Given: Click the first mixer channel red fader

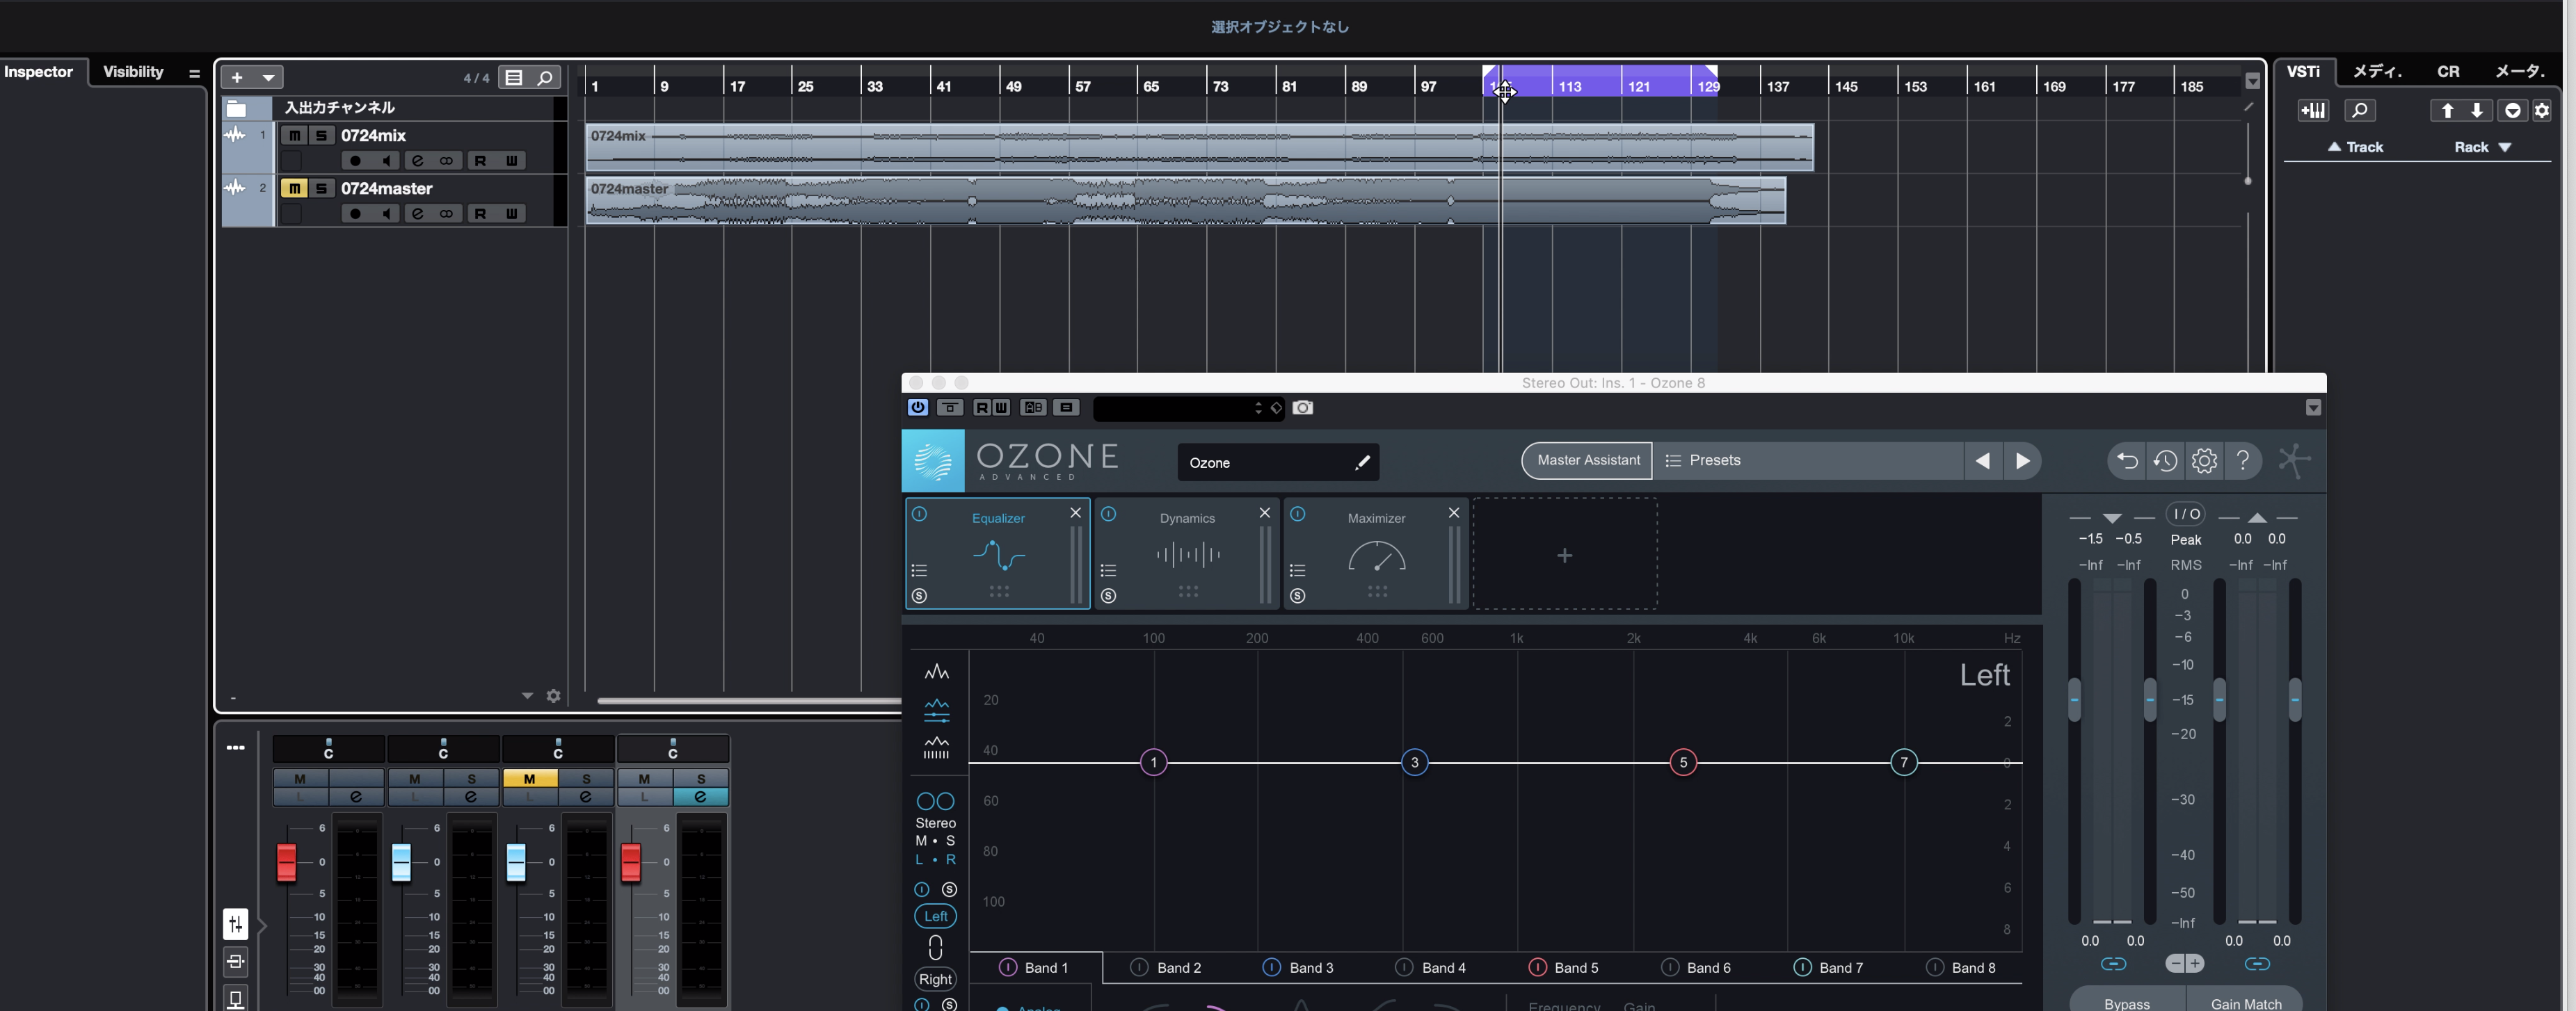Looking at the screenshot, I should (286, 862).
